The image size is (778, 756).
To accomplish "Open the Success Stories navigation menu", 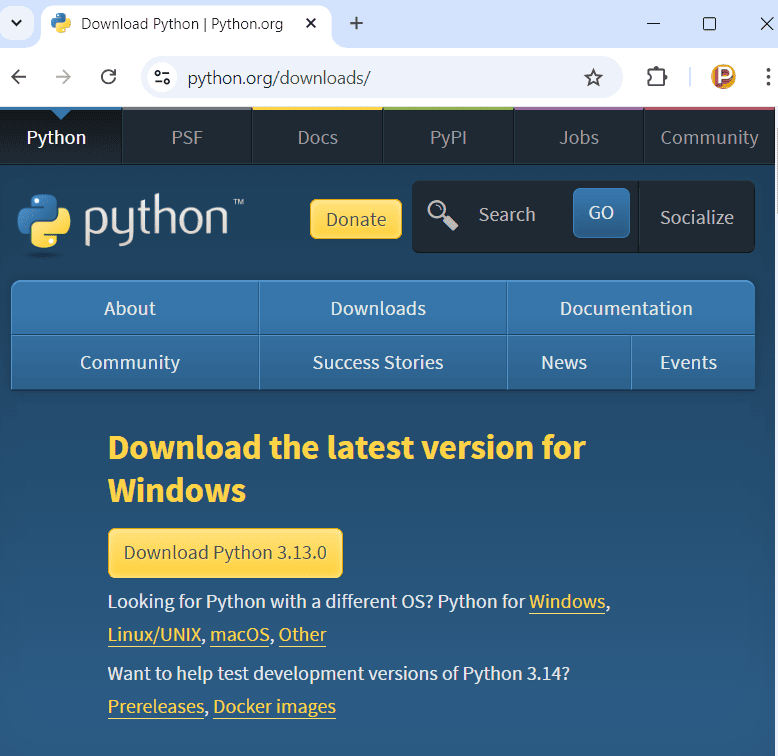I will point(383,363).
